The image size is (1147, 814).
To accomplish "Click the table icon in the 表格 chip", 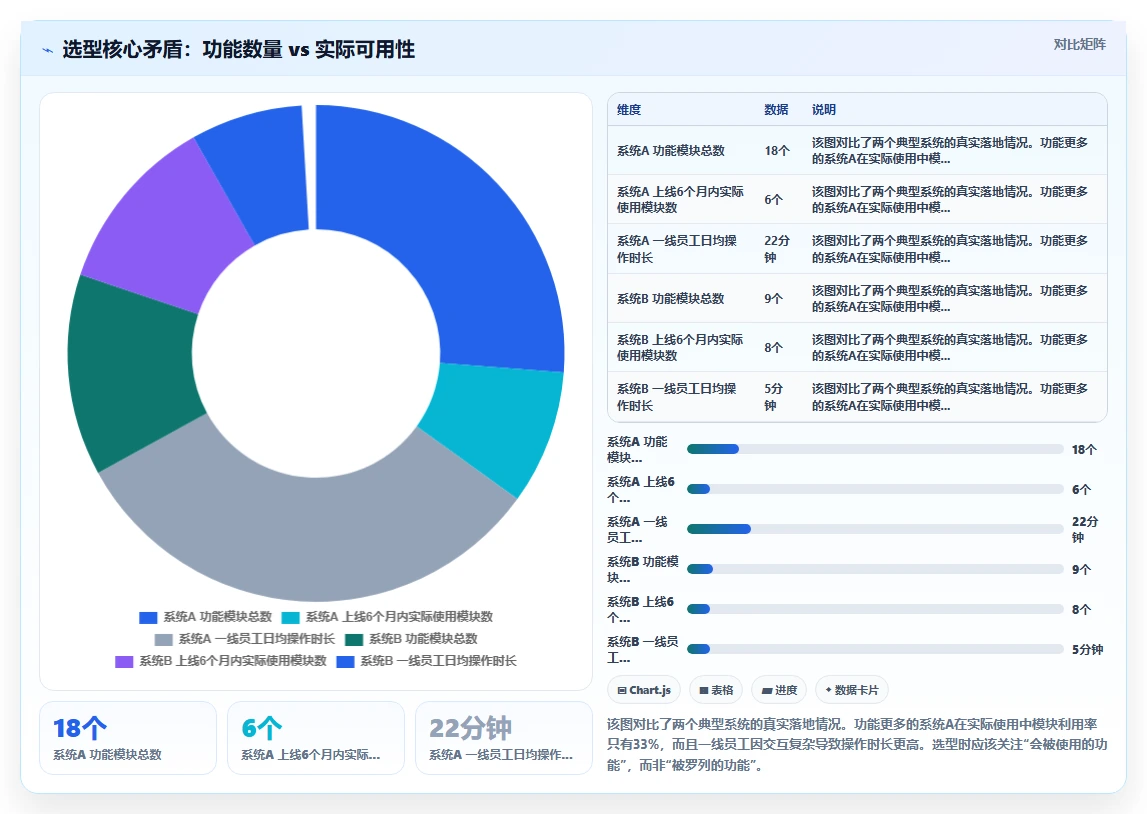I will (x=704, y=690).
